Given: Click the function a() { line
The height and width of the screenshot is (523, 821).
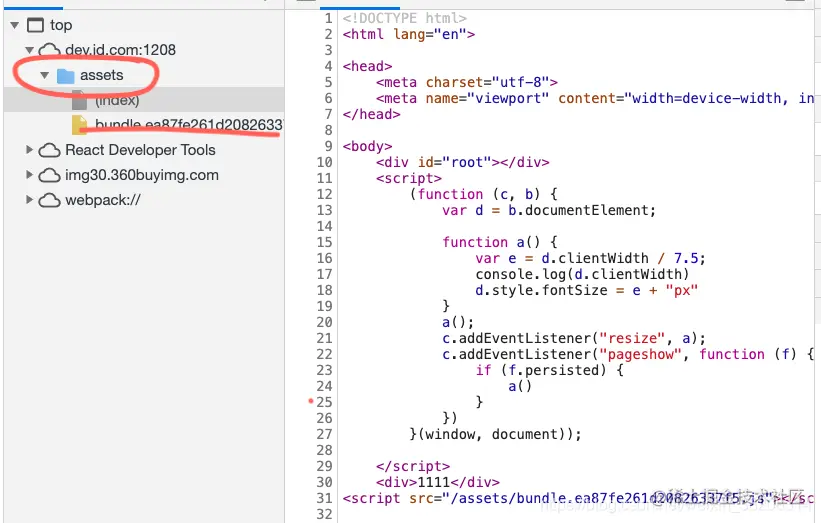Looking at the screenshot, I should point(500,242).
